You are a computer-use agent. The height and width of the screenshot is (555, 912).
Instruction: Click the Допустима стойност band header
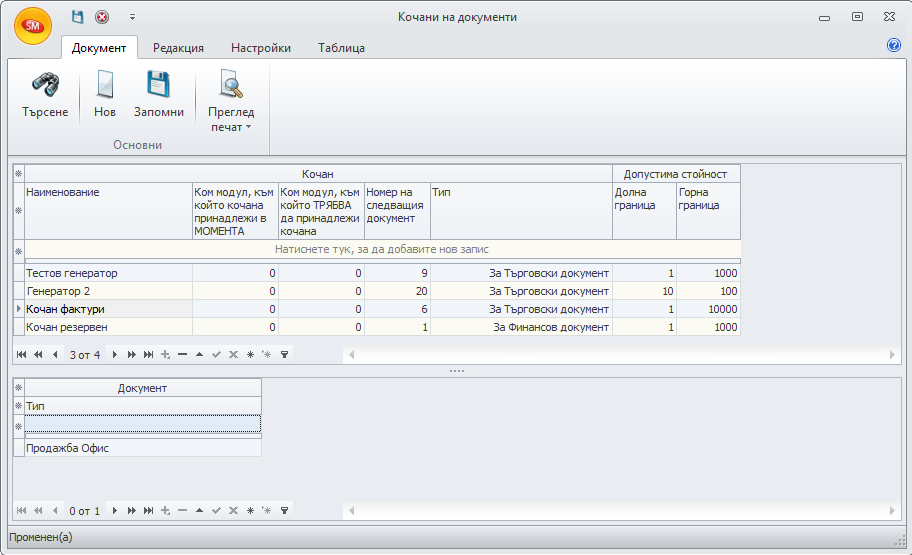(676, 174)
